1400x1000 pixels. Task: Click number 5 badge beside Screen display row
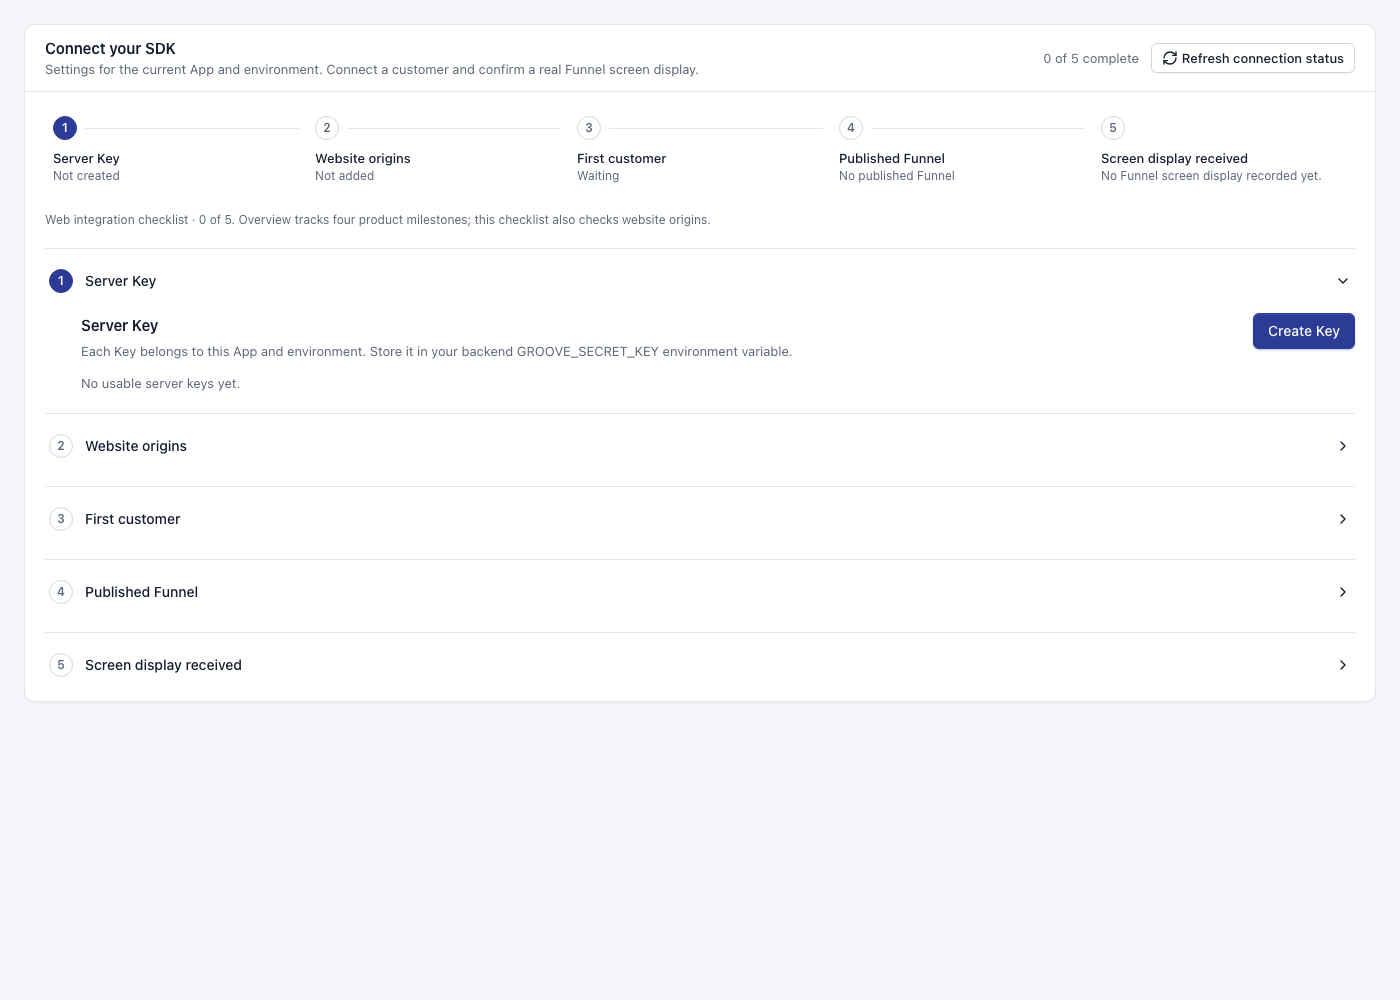click(x=61, y=665)
